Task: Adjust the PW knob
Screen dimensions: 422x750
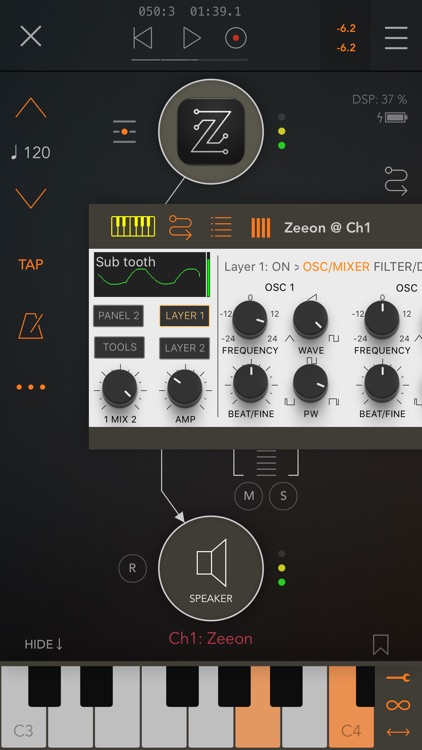Action: [x=311, y=384]
